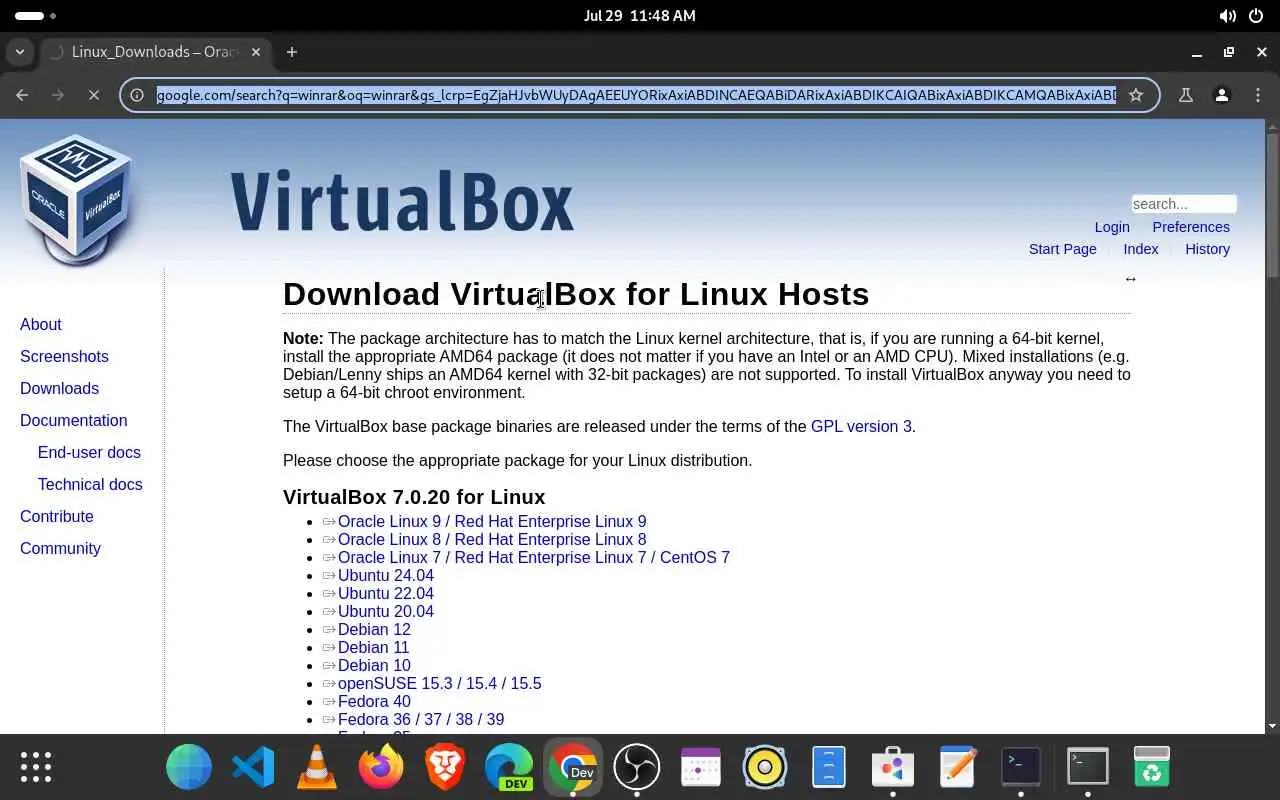
Task: Open Community in sidebar
Action: (60, 548)
